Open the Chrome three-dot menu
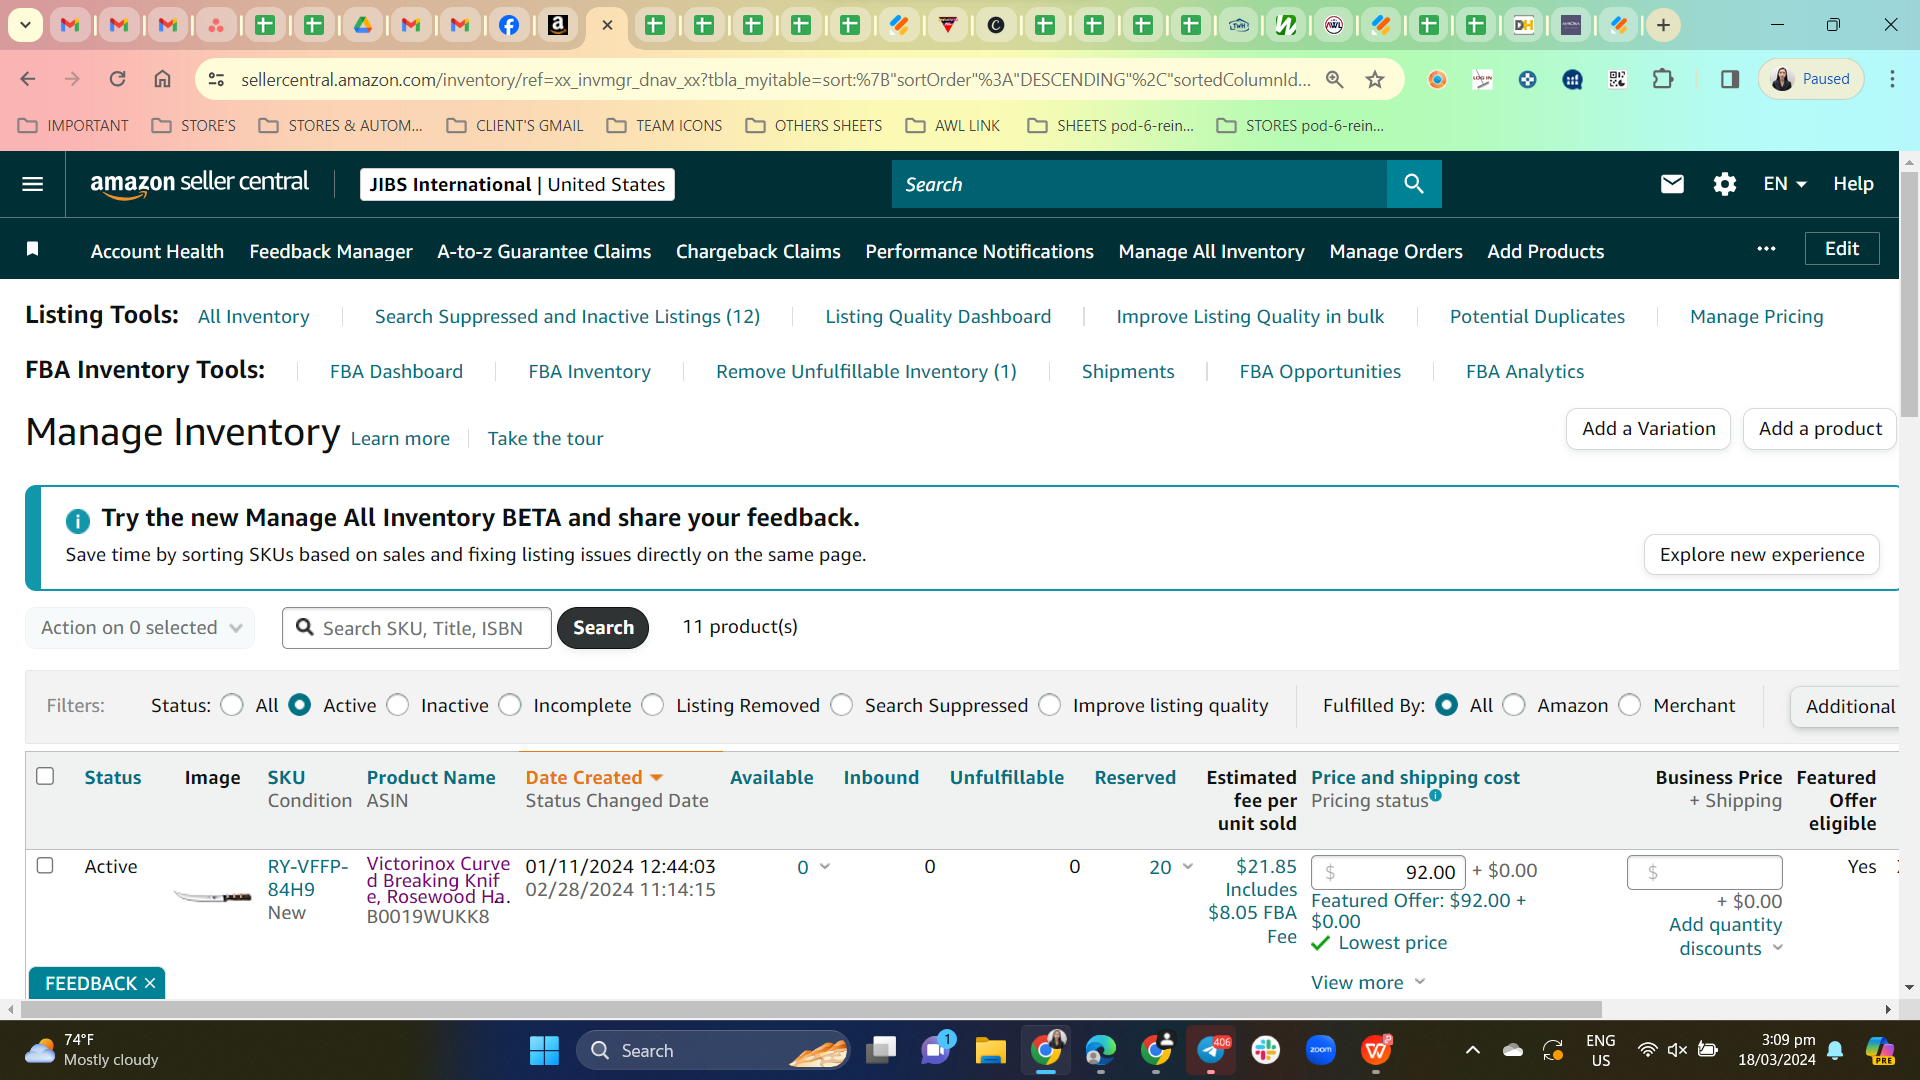This screenshot has height=1080, width=1920. [x=1892, y=79]
